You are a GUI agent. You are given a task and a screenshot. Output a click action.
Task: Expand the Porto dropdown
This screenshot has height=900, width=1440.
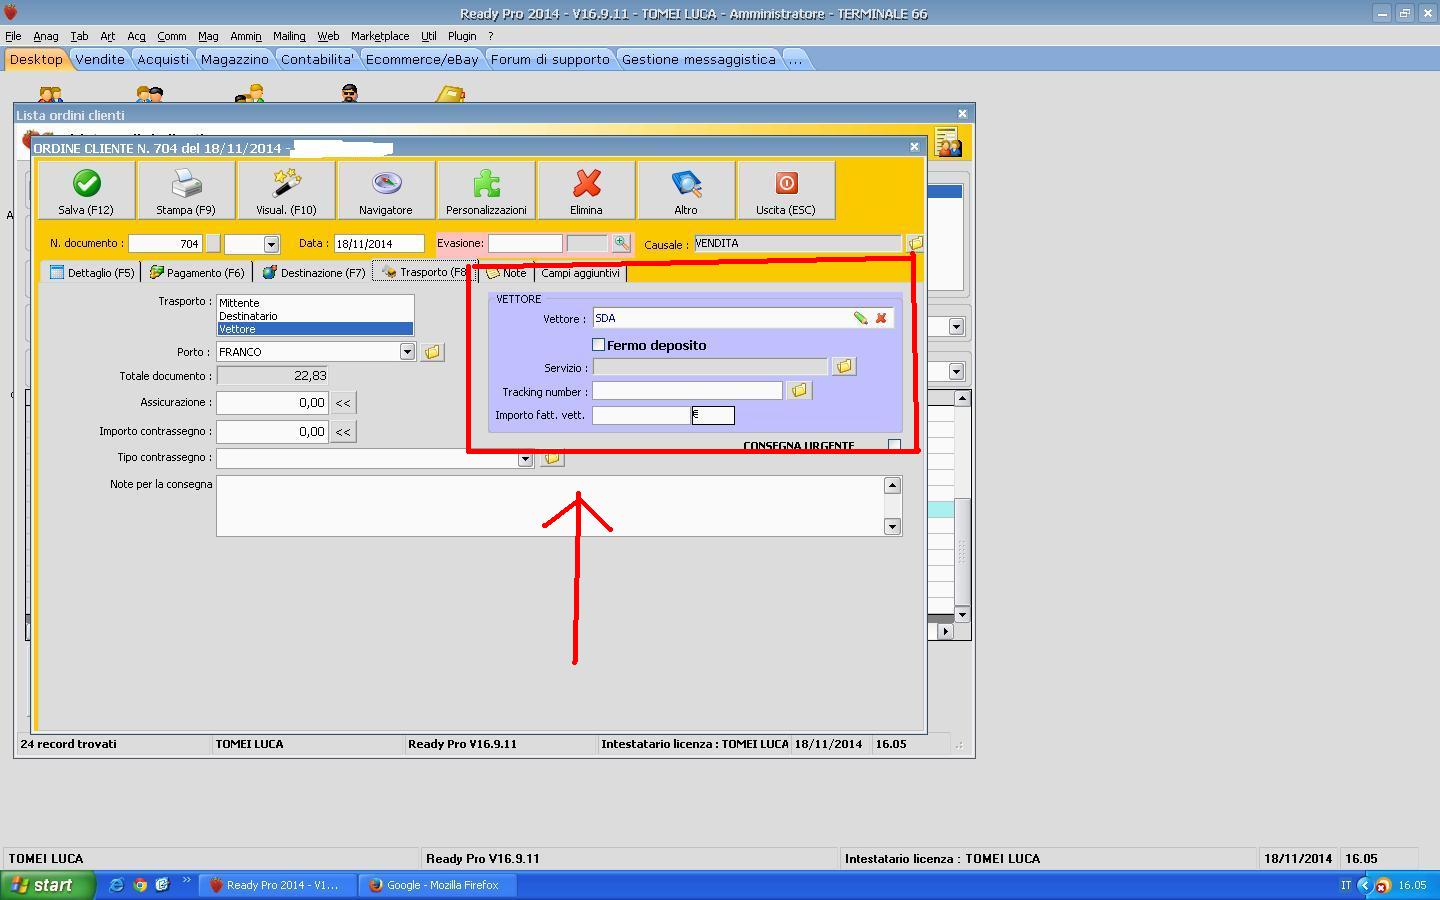pos(407,352)
